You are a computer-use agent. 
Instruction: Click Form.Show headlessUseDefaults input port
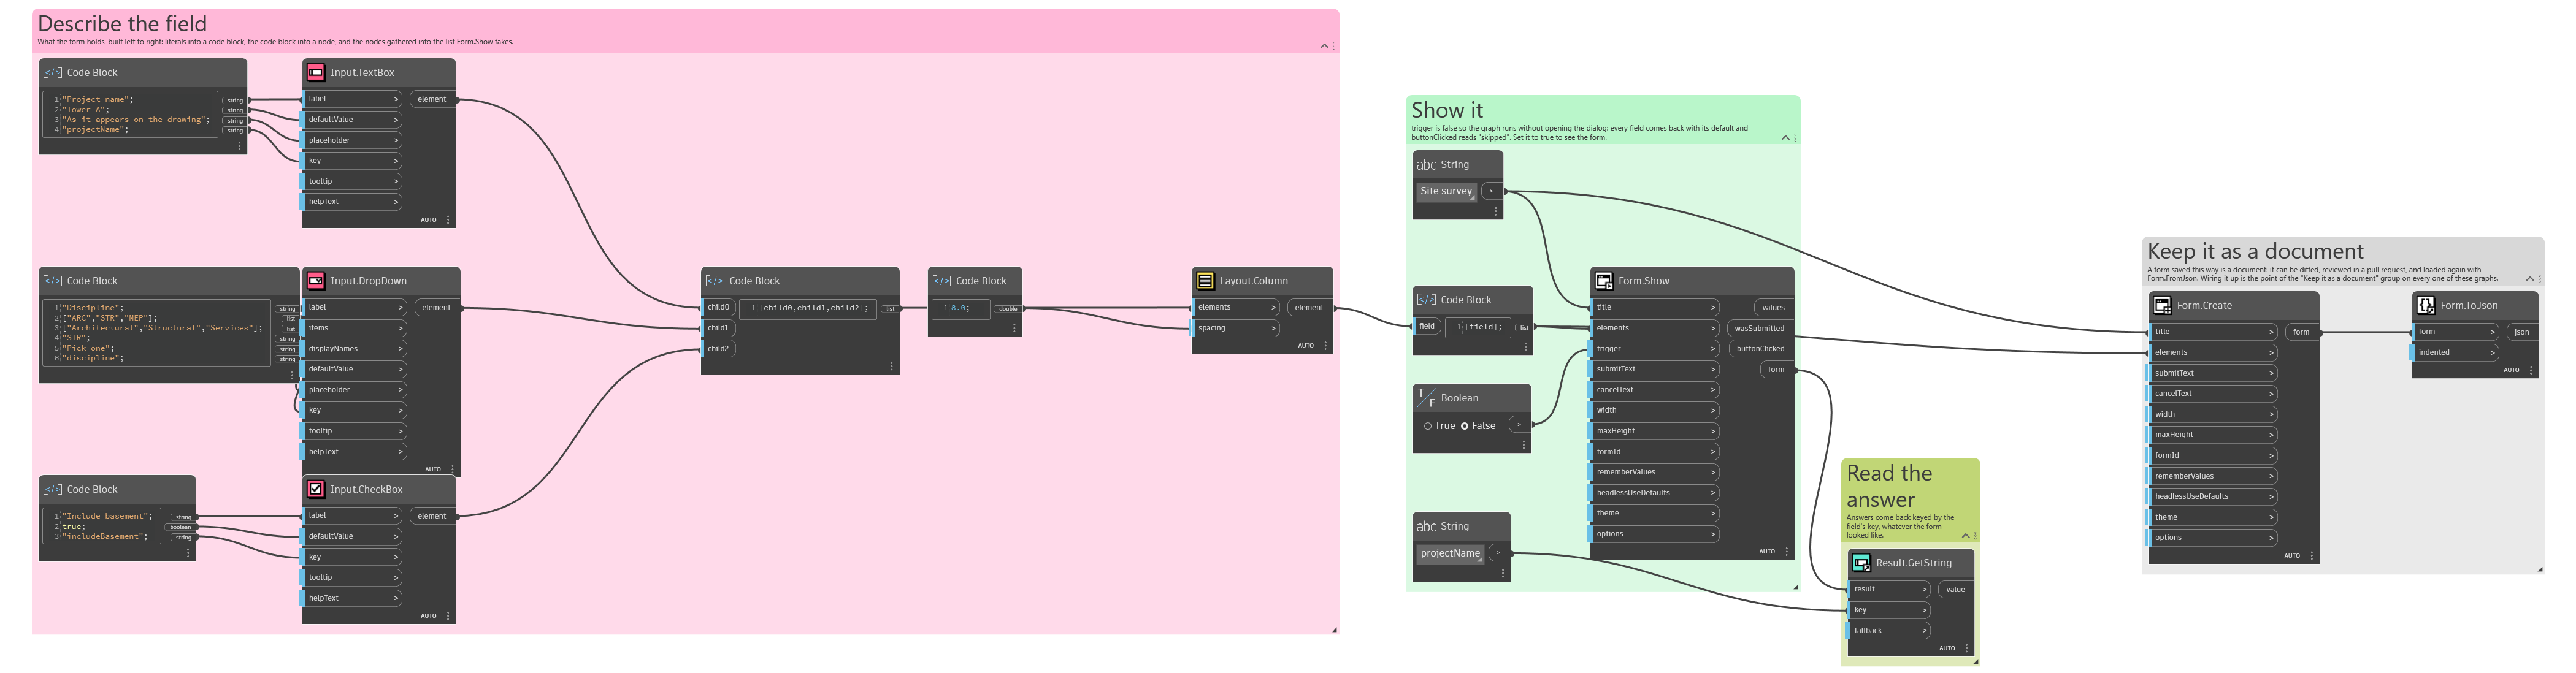pos(1654,493)
